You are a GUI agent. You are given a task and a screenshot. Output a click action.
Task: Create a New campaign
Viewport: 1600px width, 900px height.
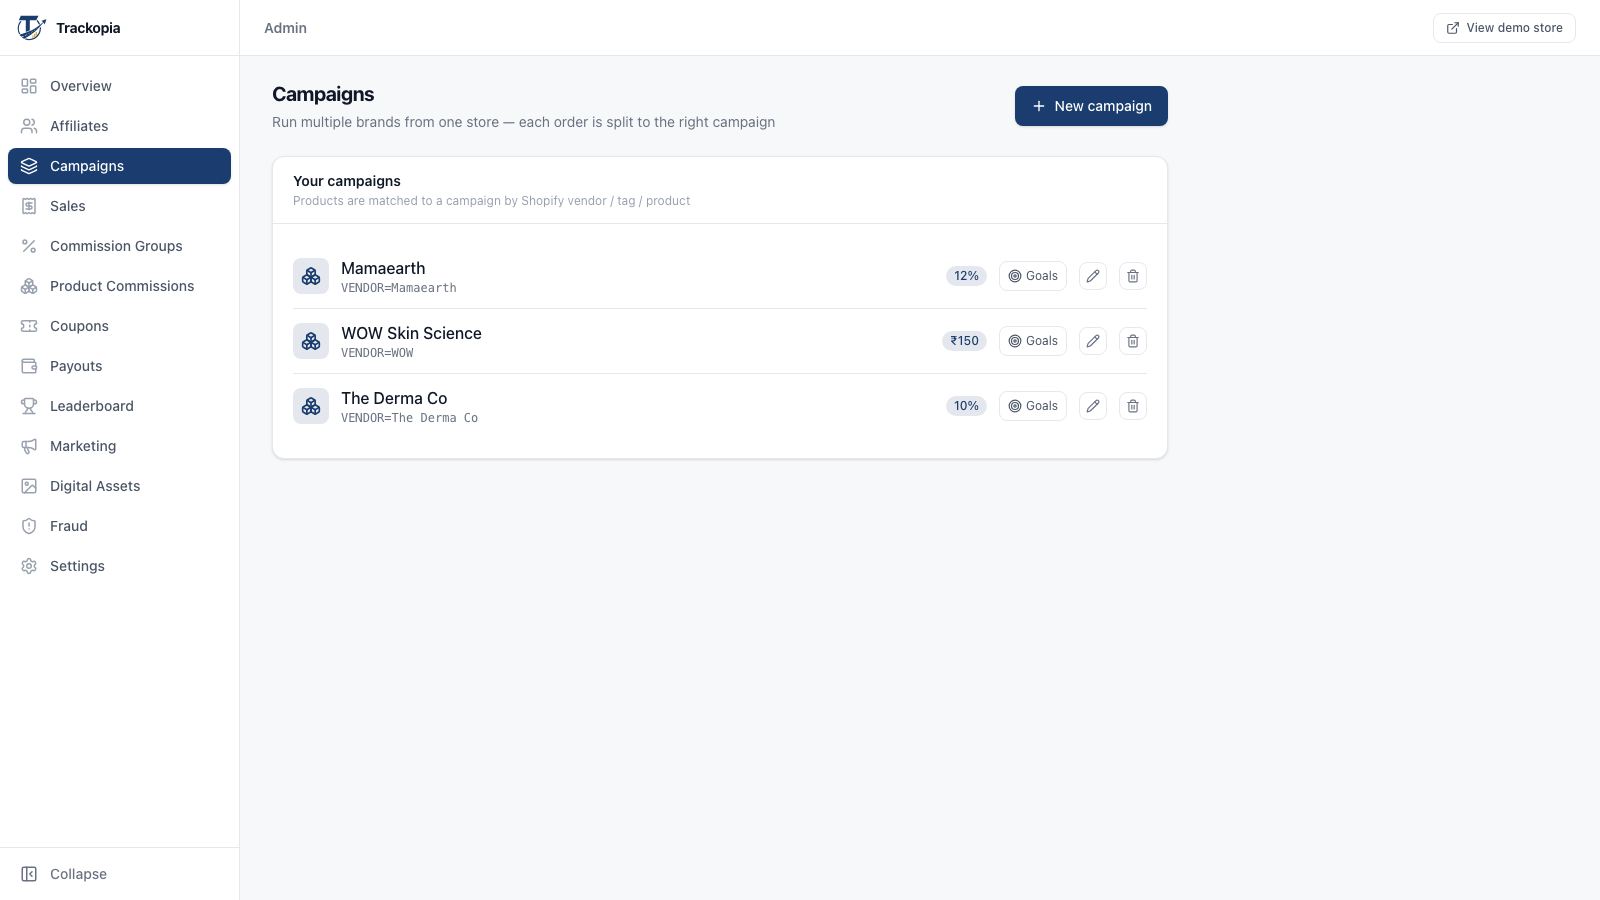[1091, 106]
